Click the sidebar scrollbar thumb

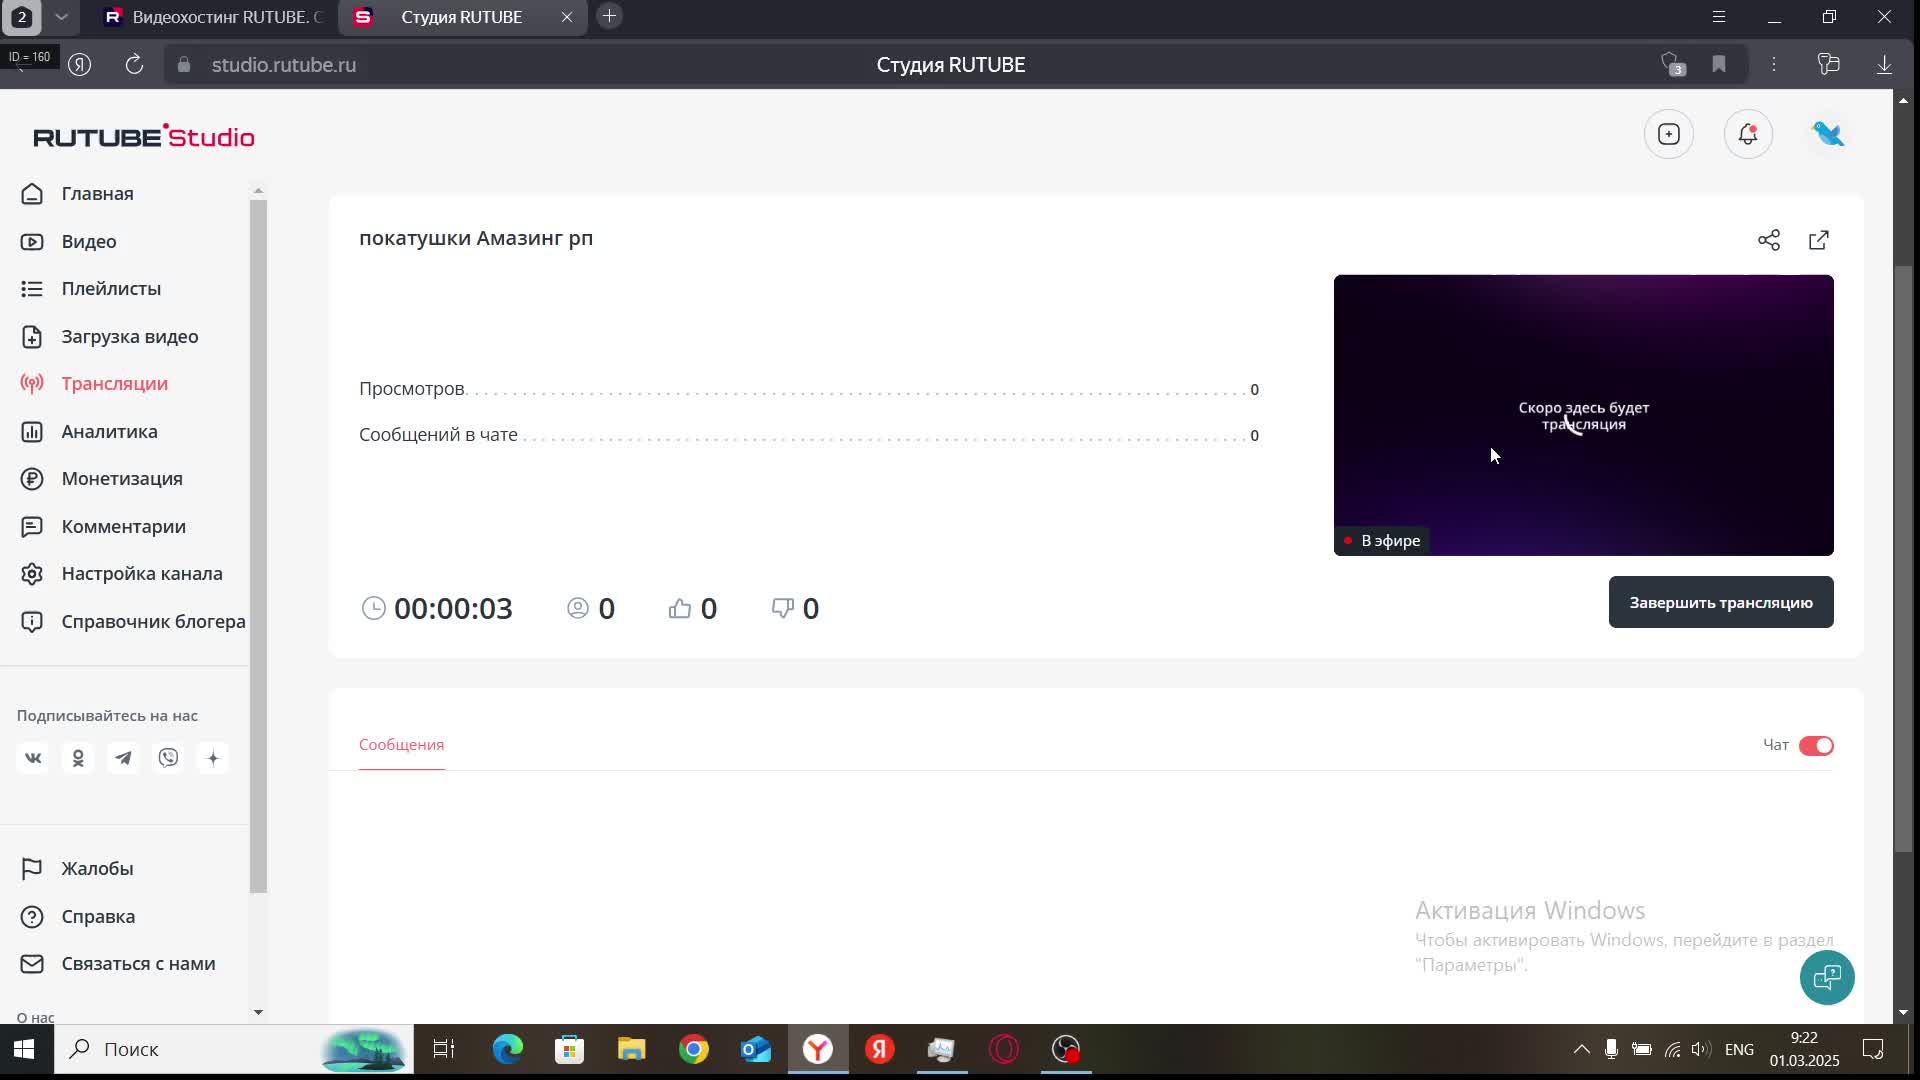pyautogui.click(x=258, y=546)
